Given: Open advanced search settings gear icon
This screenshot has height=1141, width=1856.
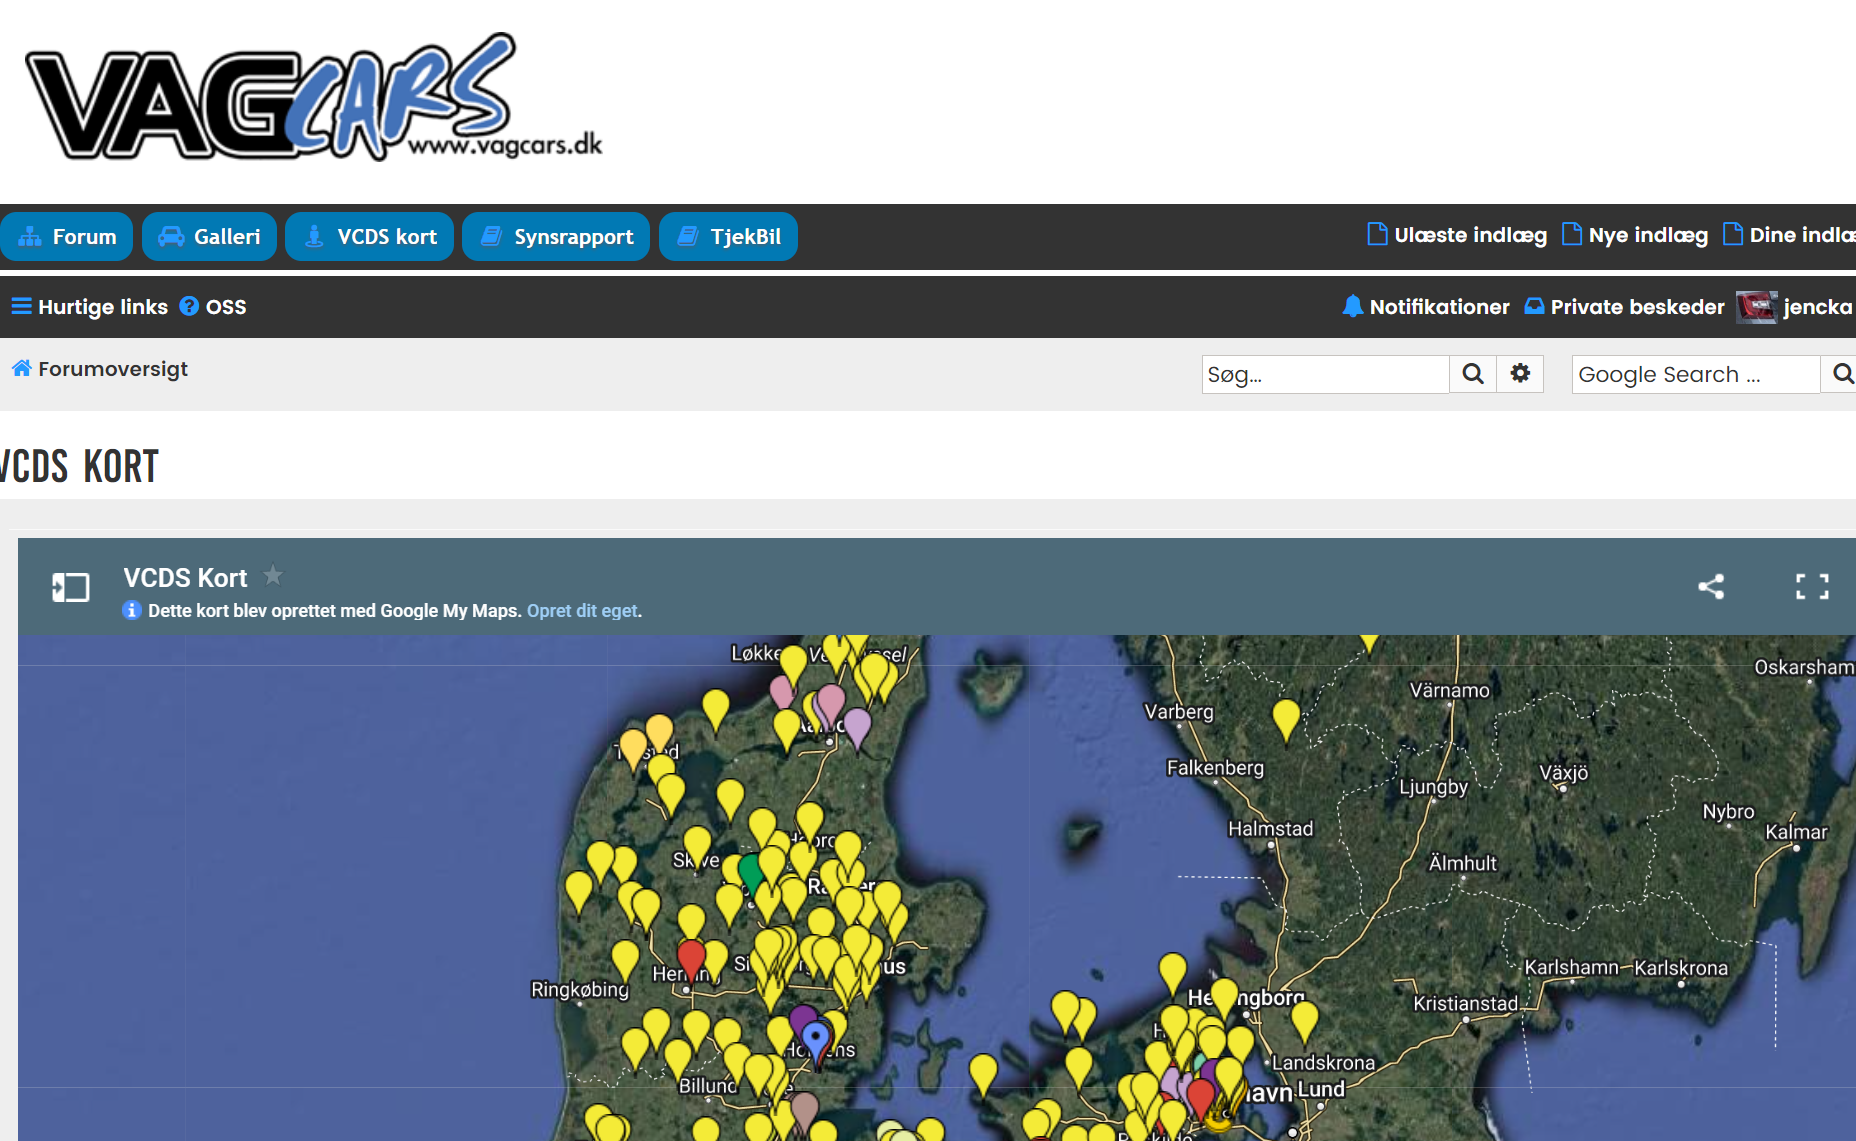Looking at the screenshot, I should point(1520,374).
